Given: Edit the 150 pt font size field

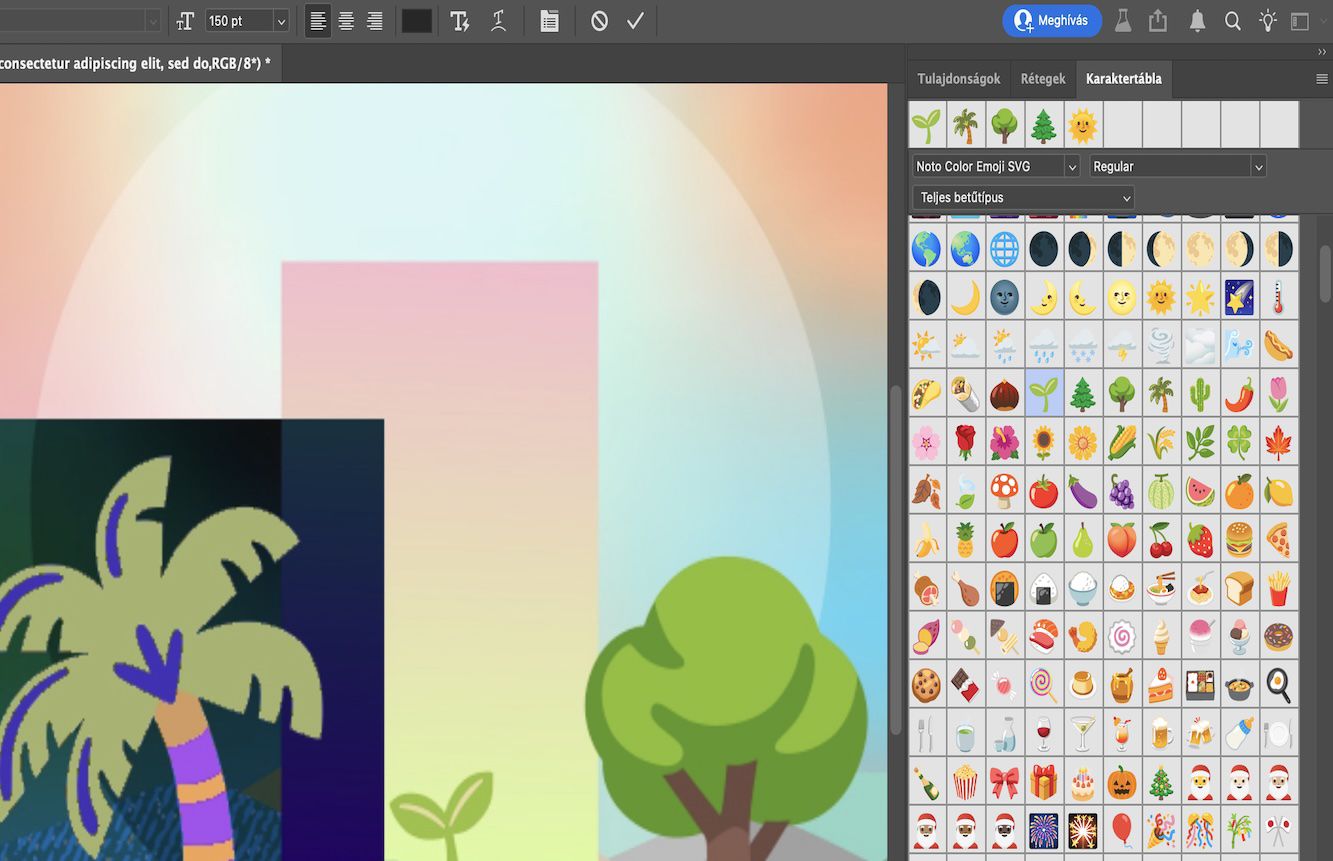Looking at the screenshot, I should 238,21.
